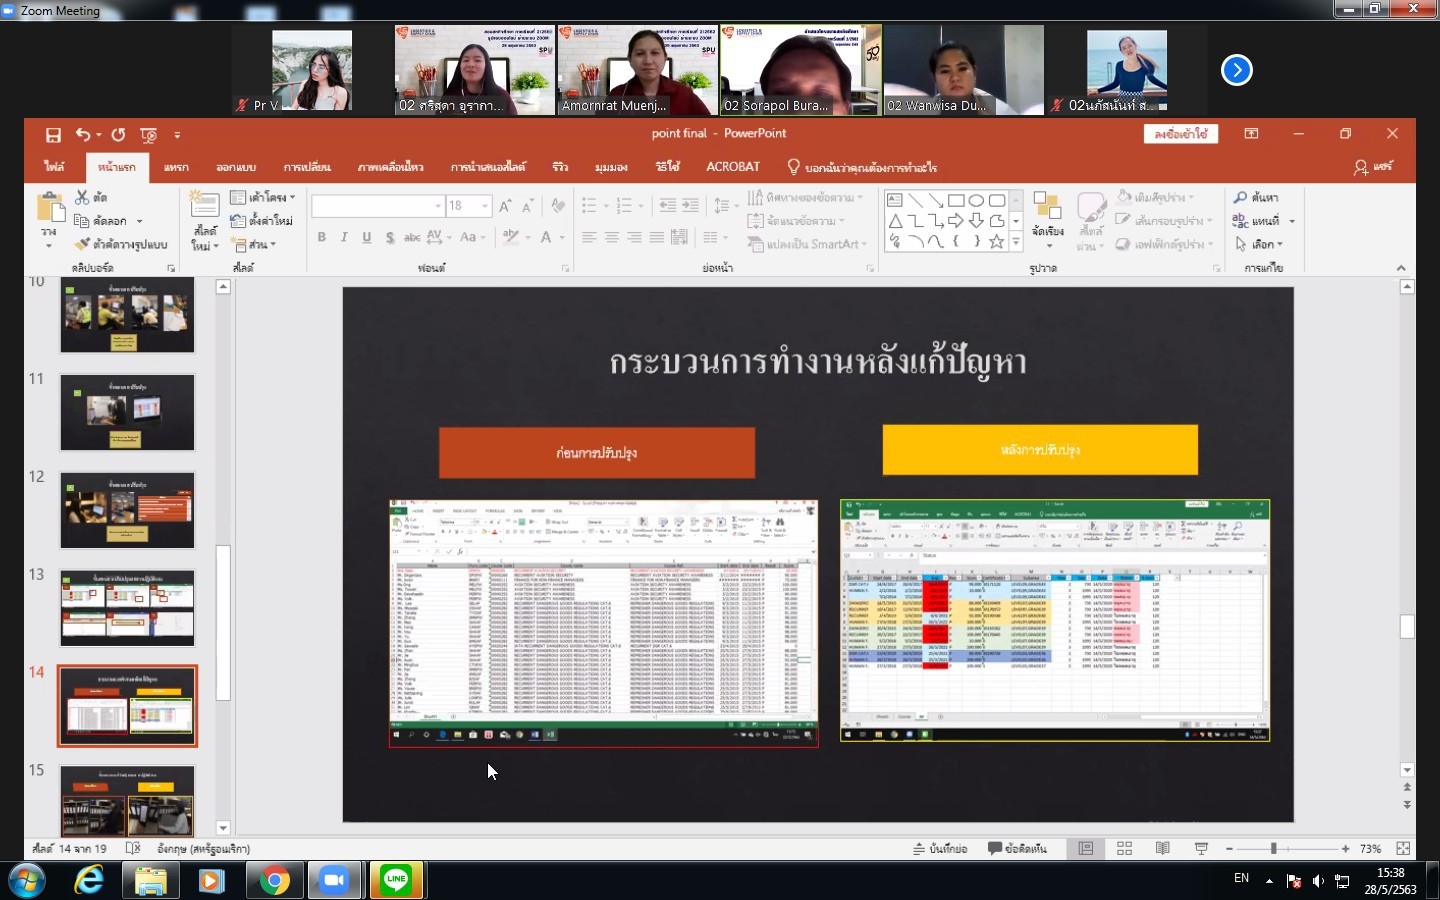Open the ACROBAT ribbon tab
Viewport: 1440px width, 900px height.
733,167
